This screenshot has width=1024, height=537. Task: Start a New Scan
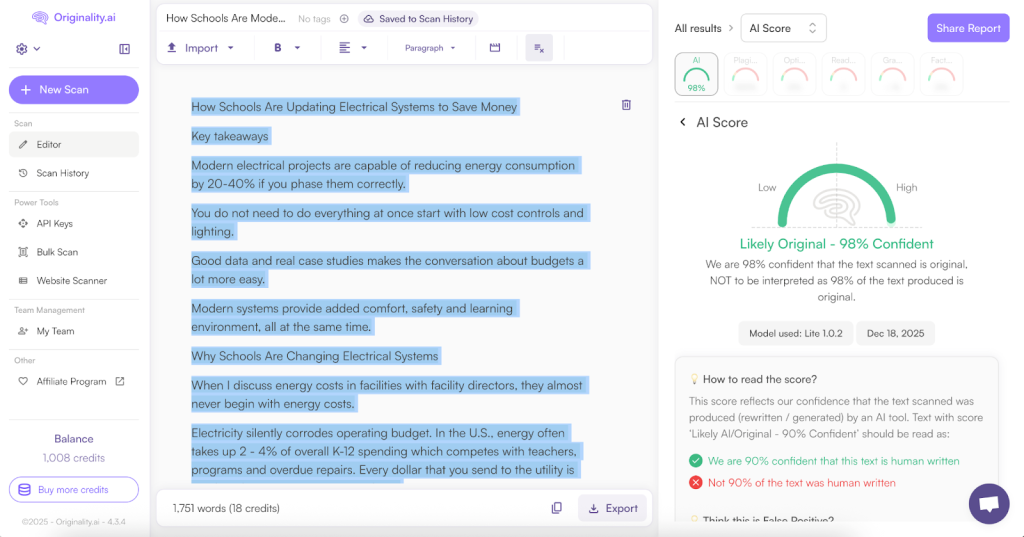74,90
